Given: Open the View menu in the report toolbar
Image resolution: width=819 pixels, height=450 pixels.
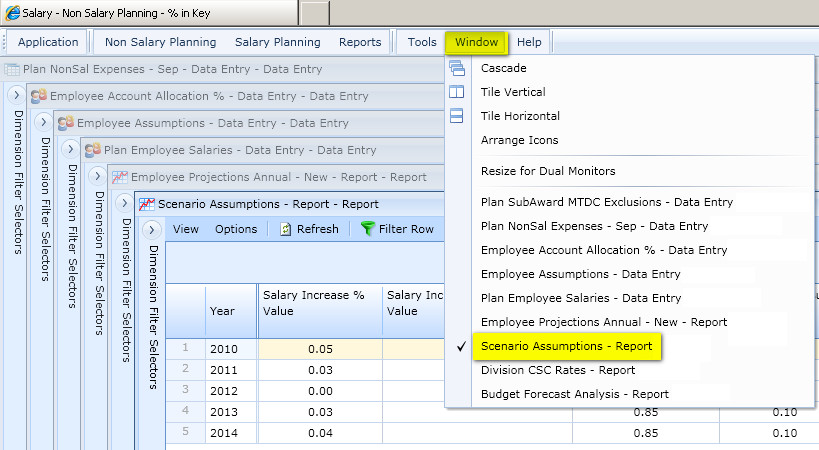Looking at the screenshot, I should click(186, 229).
